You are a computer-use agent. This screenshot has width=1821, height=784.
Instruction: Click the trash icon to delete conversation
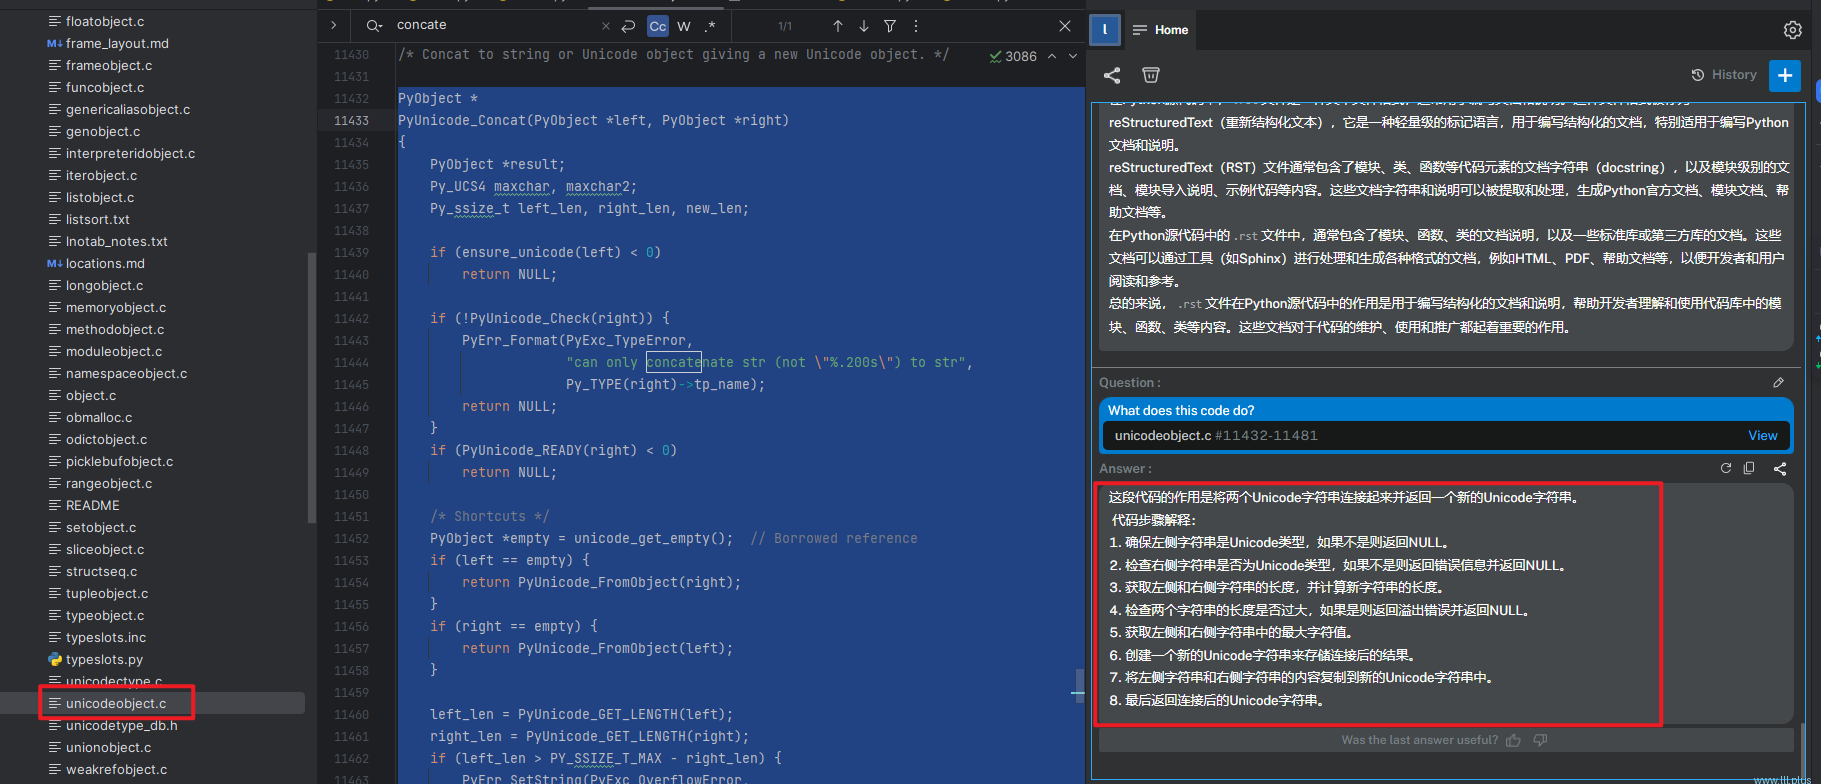coord(1151,75)
